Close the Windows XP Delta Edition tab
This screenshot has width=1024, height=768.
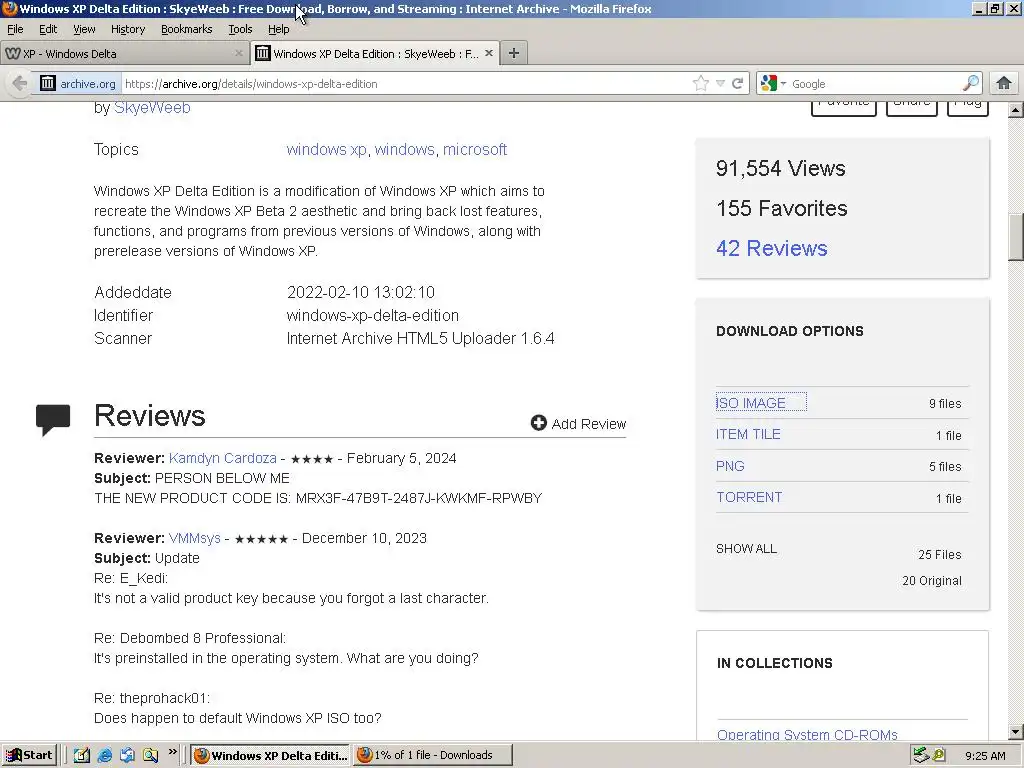[488, 54]
